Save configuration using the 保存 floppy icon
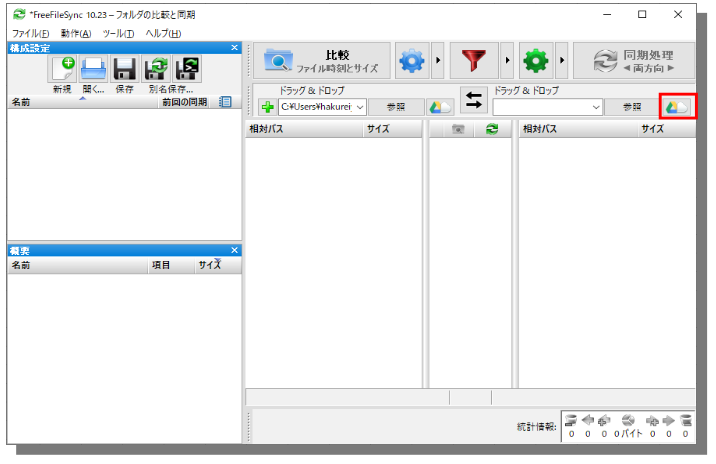The width and height of the screenshot is (716, 464). [x=124, y=68]
